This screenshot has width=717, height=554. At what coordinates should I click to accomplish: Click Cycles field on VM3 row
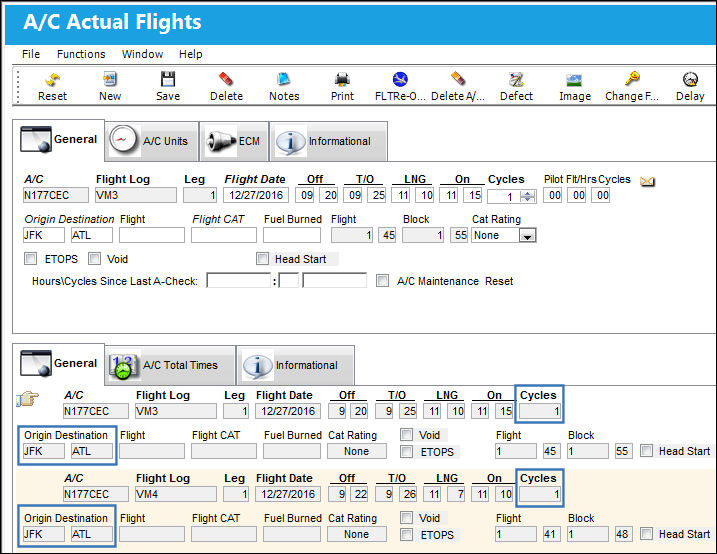click(540, 411)
